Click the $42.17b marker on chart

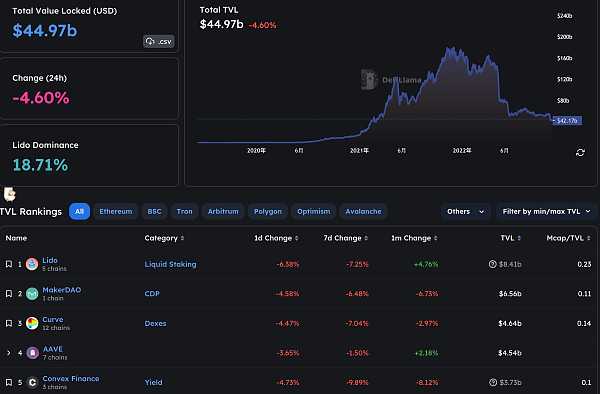click(x=567, y=120)
